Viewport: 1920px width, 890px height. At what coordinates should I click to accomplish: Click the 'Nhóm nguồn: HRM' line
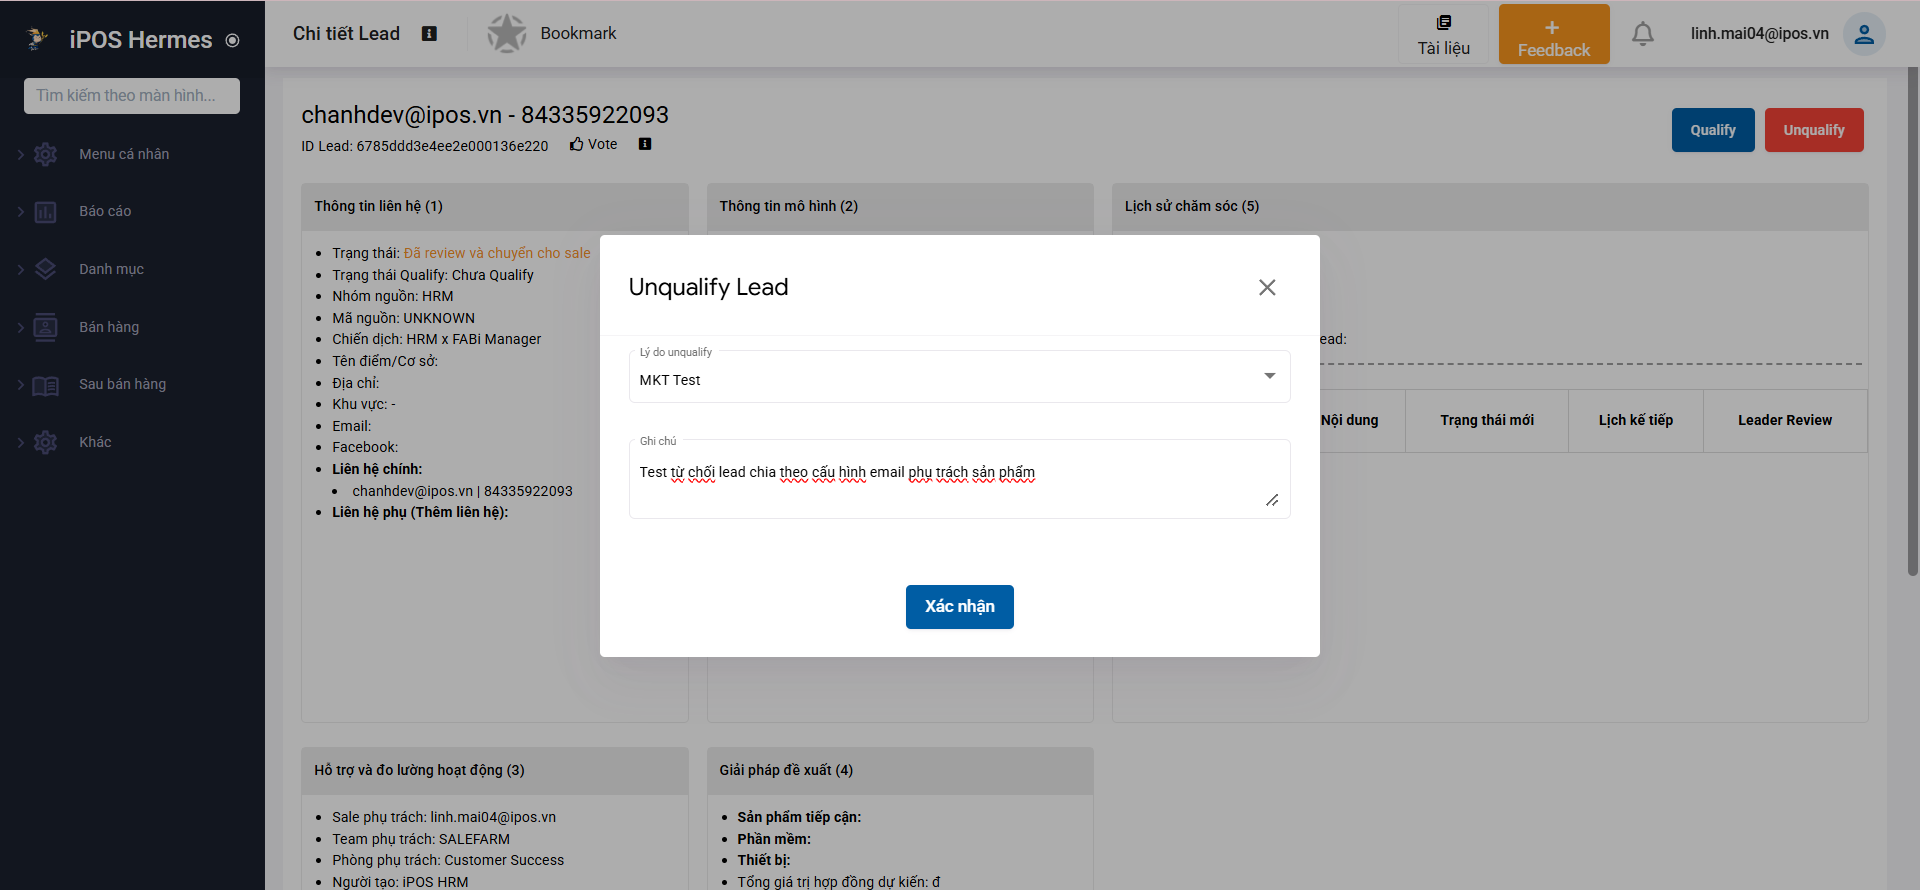pos(393,297)
